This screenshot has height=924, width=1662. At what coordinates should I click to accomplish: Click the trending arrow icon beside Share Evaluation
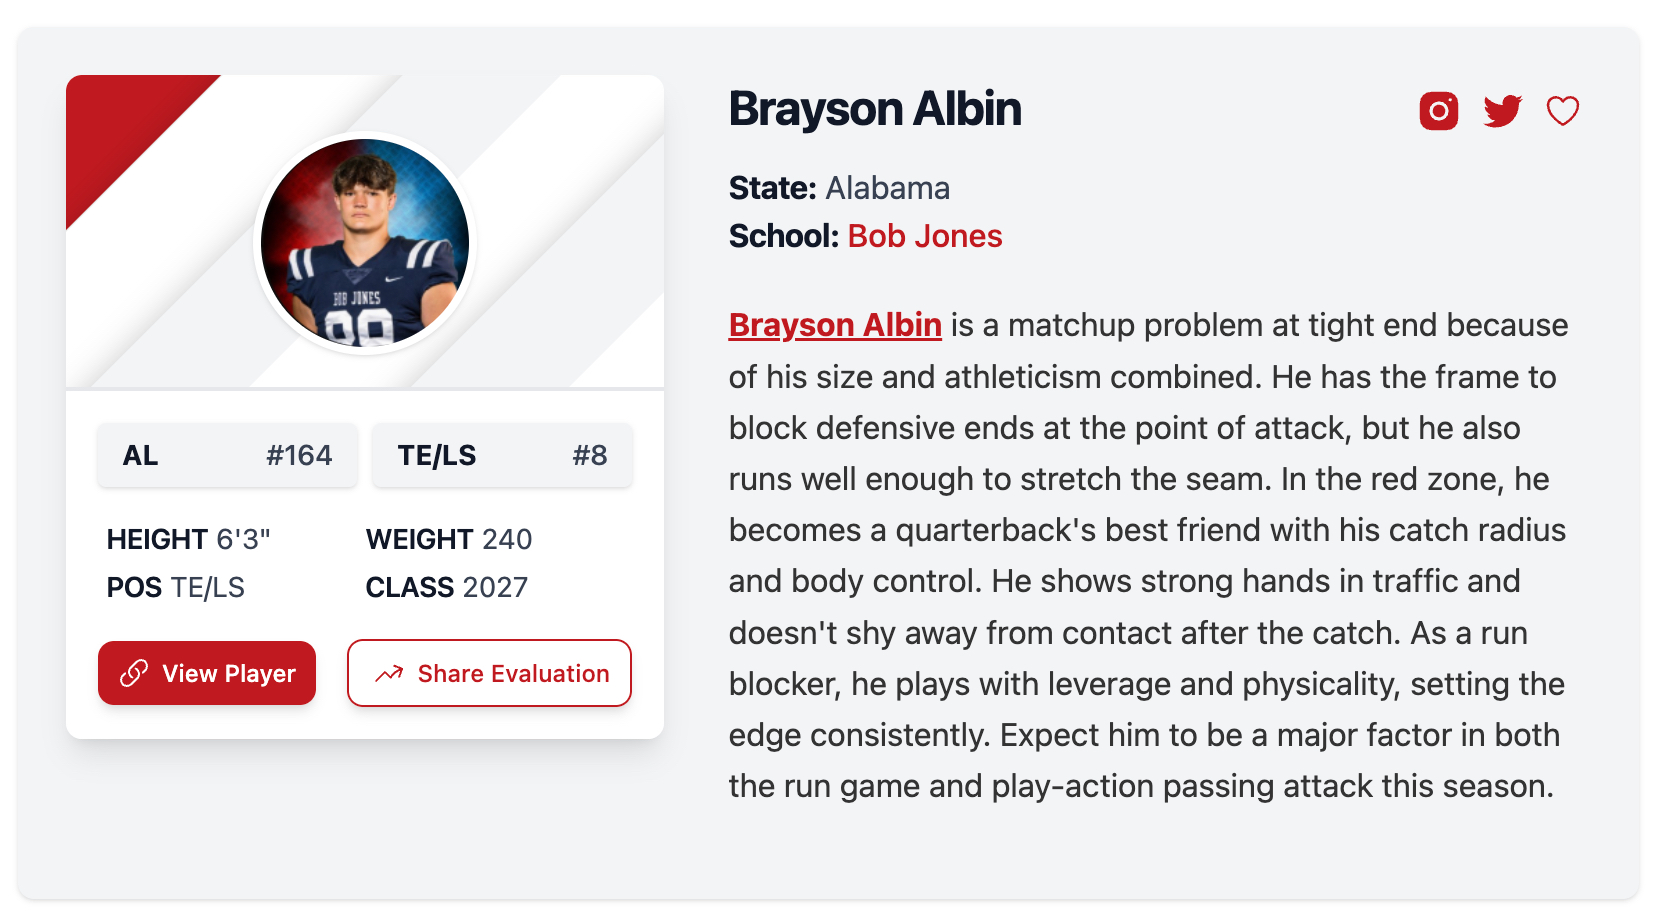pos(389,674)
